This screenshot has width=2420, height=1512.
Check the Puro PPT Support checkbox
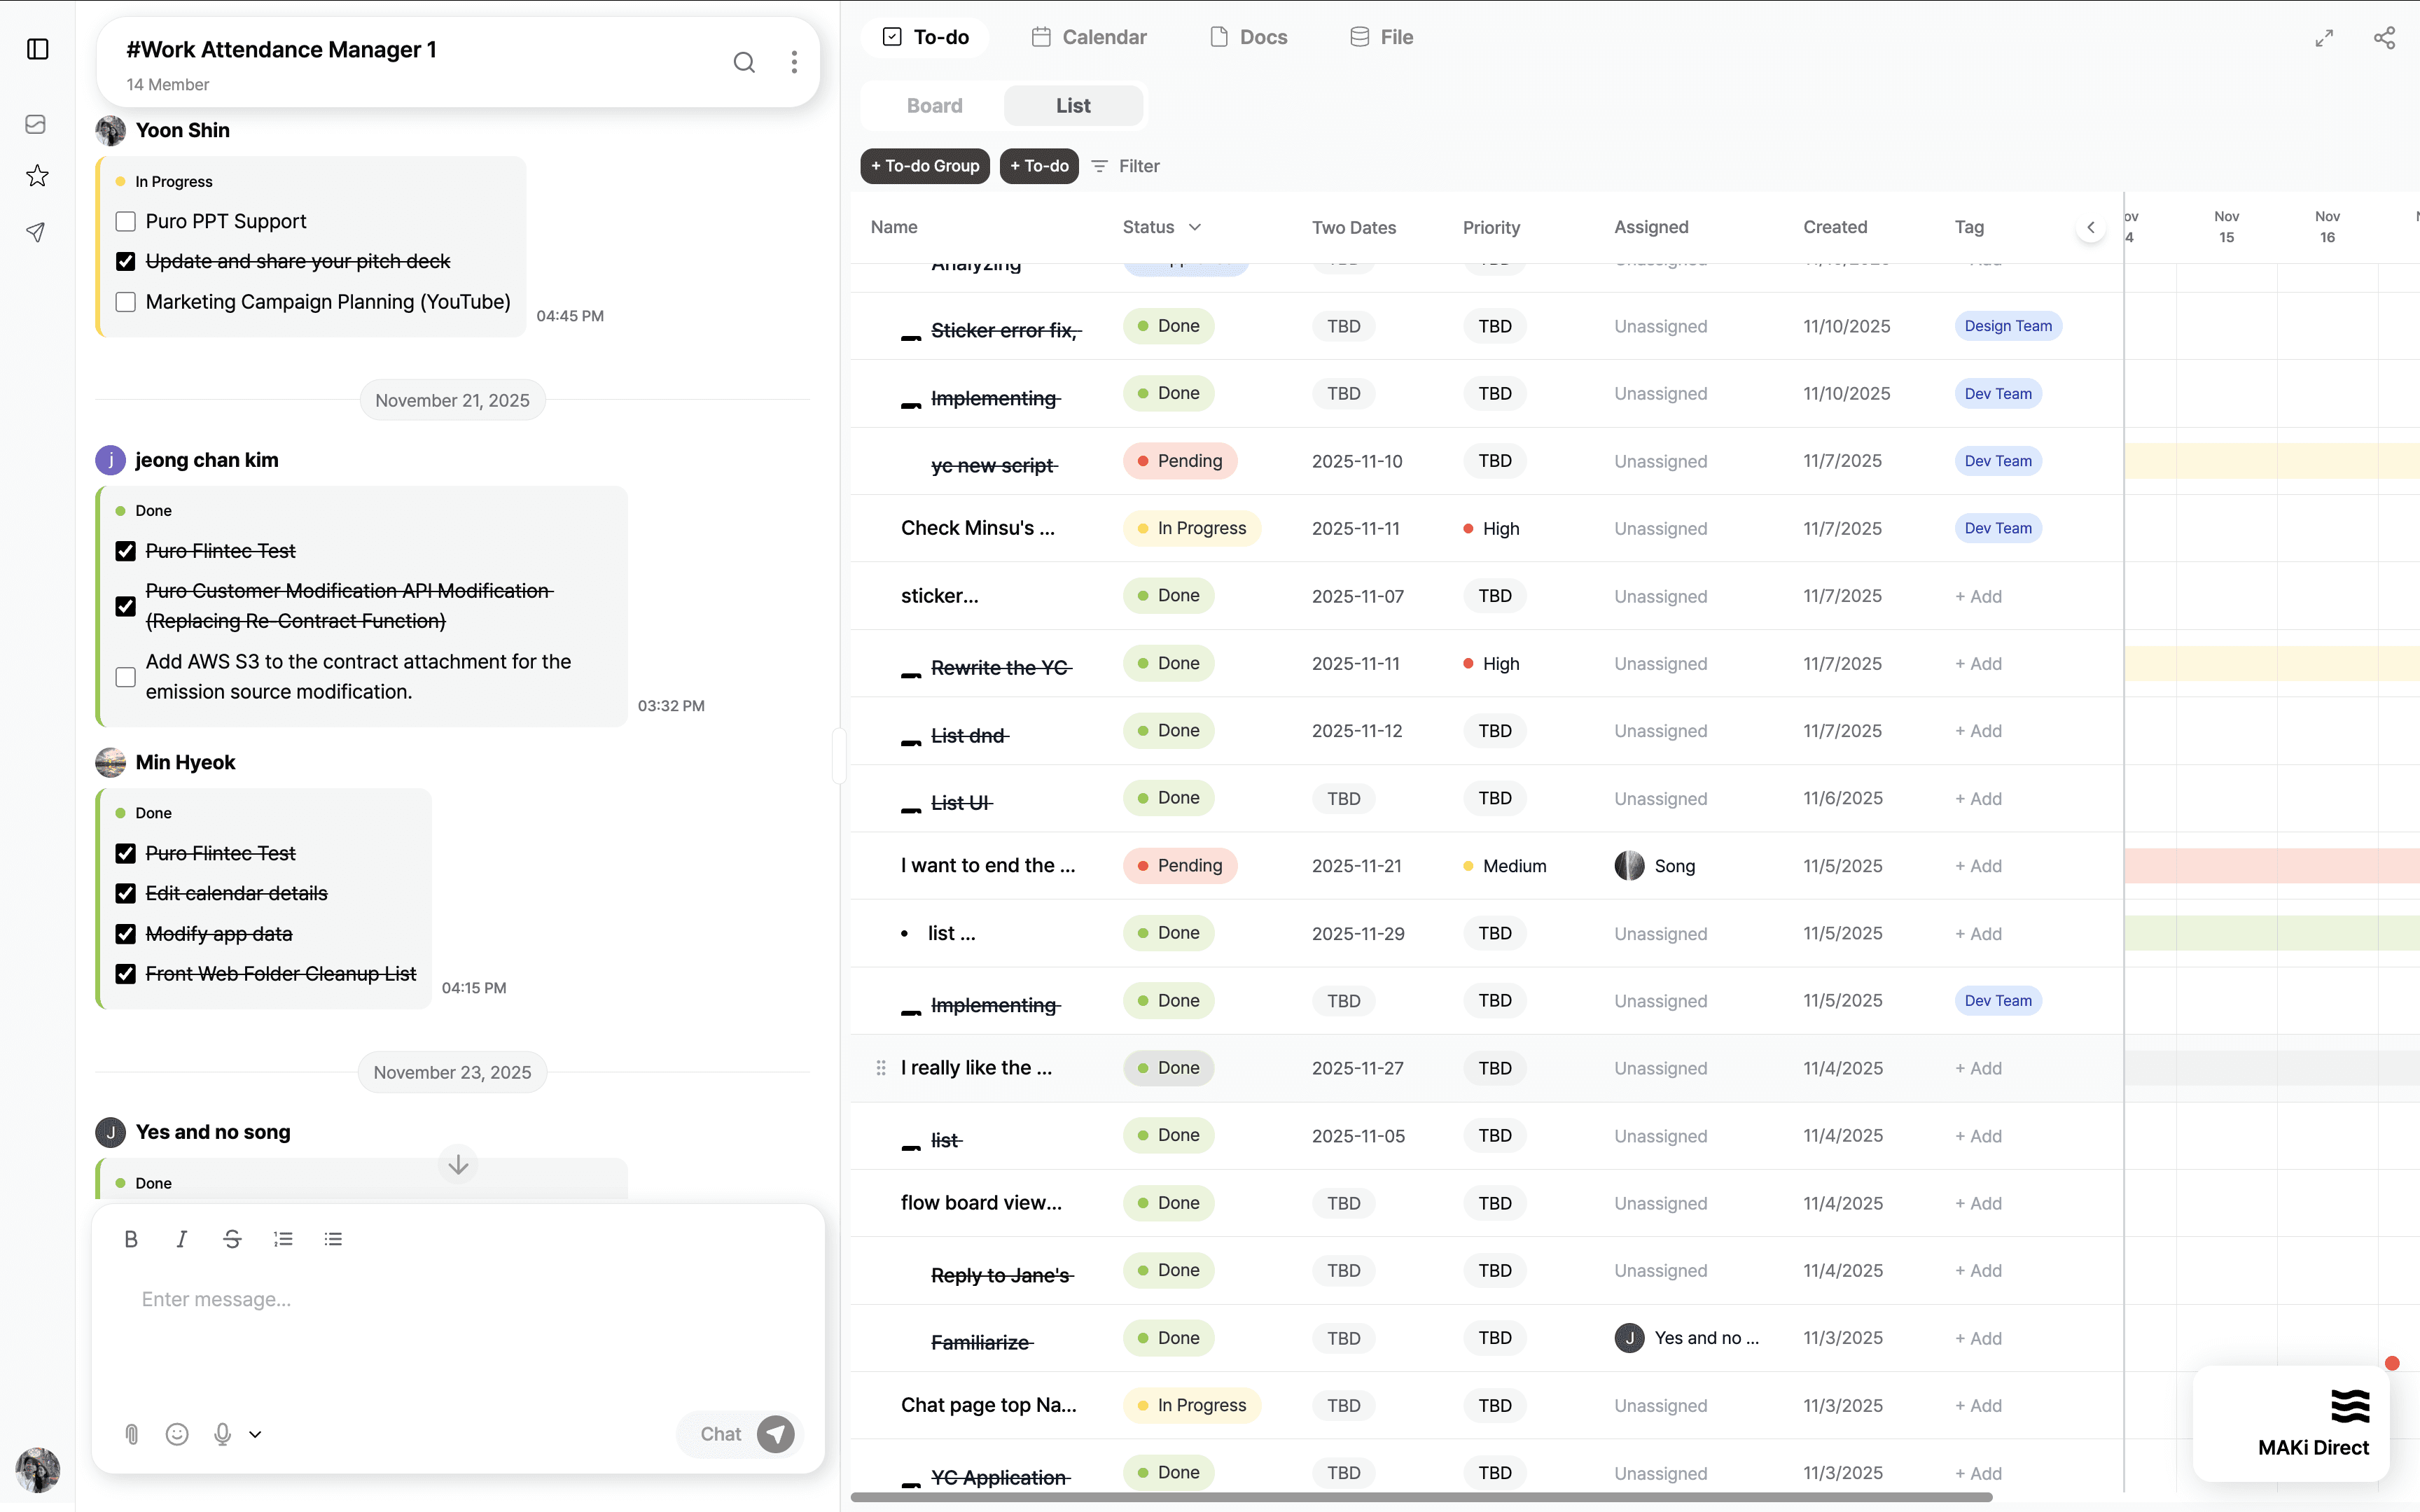click(x=125, y=221)
